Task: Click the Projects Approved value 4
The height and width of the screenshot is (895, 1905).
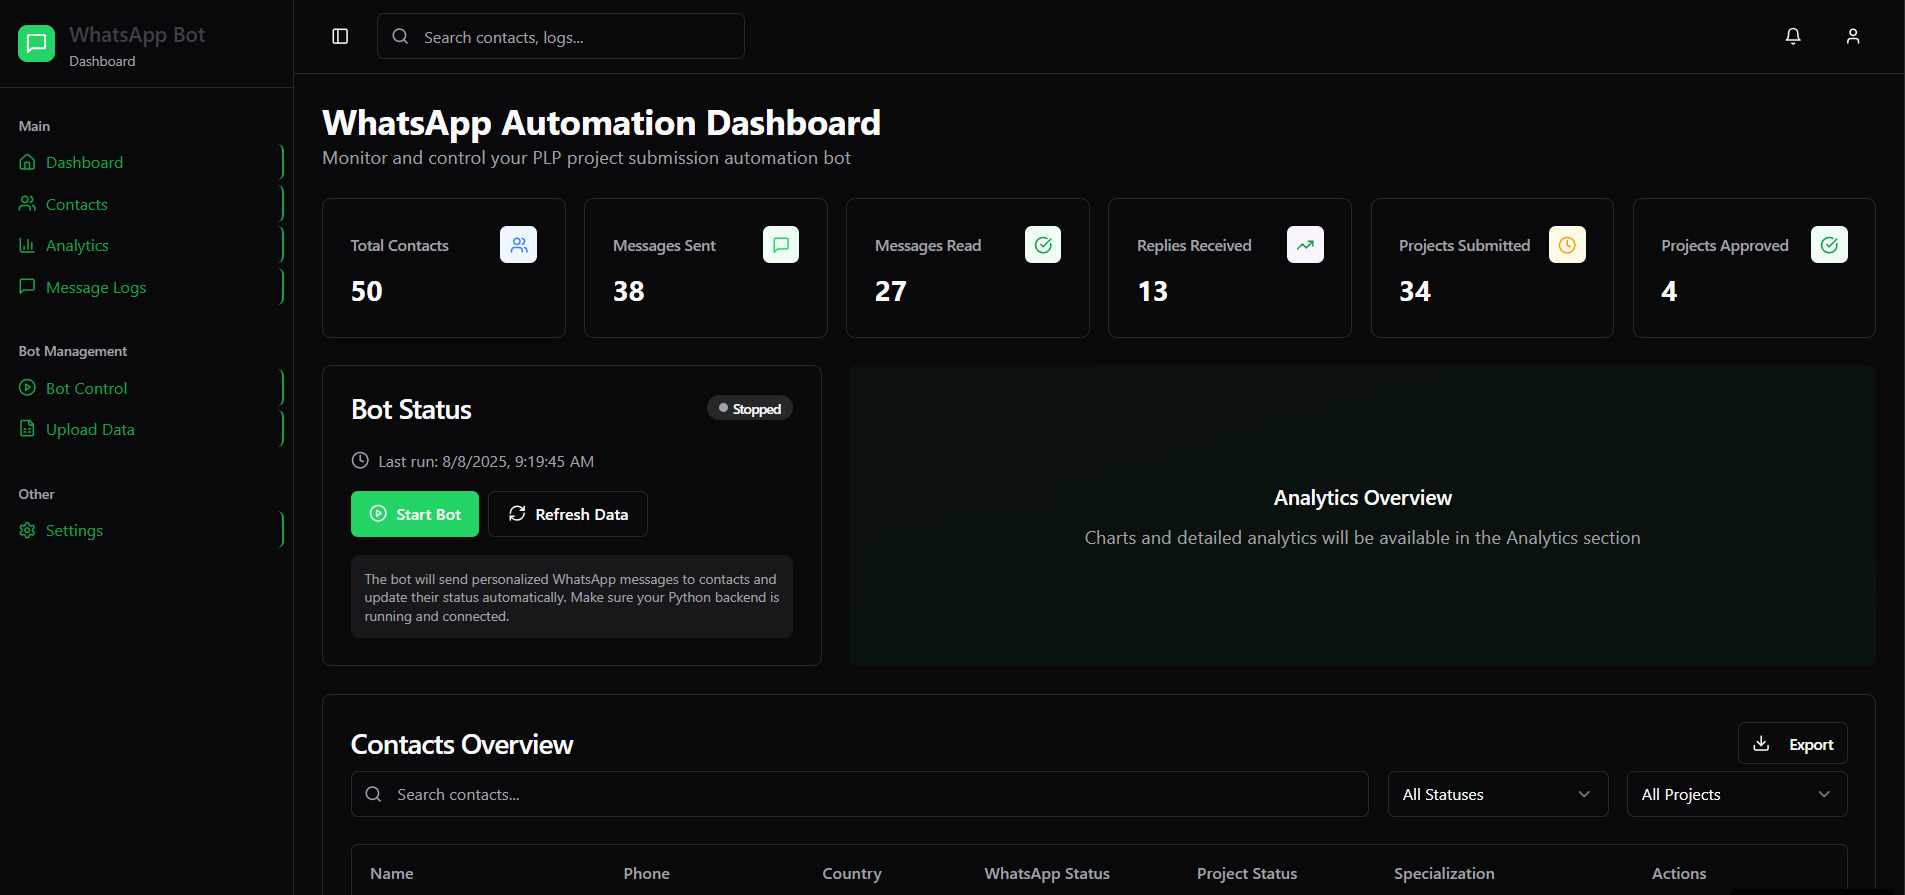Action: (x=1669, y=291)
